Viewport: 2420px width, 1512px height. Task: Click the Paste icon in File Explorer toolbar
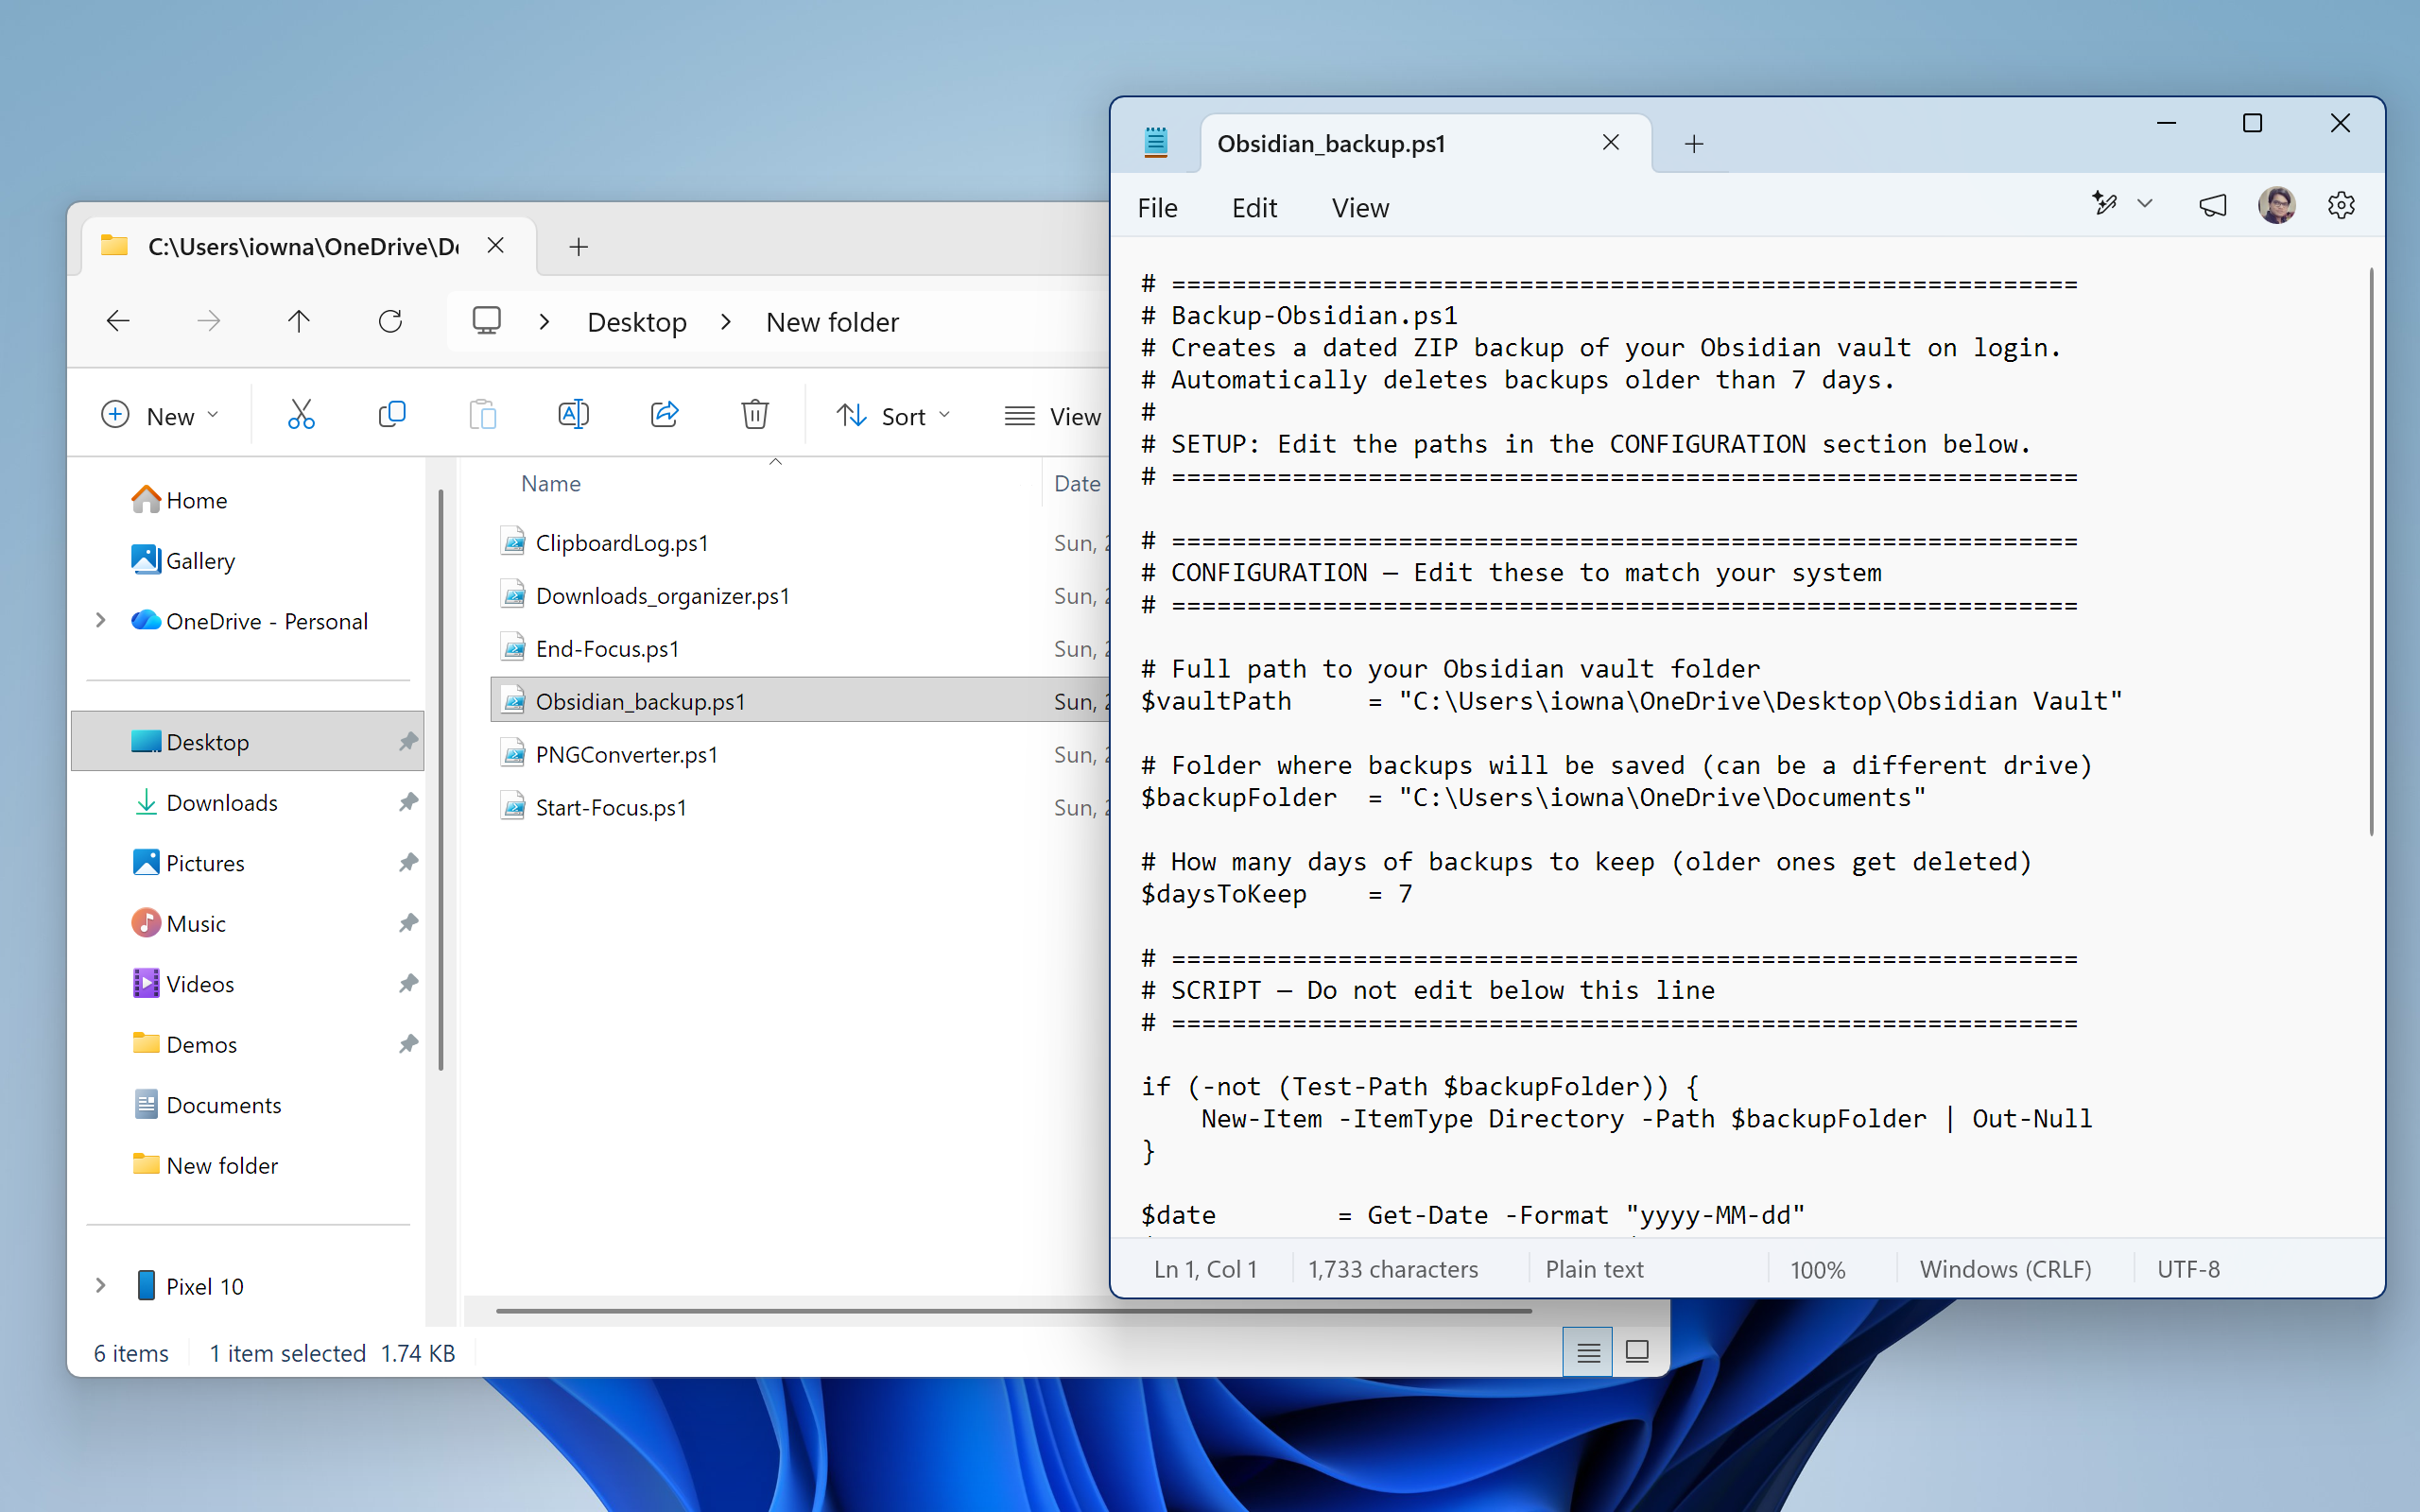(483, 415)
